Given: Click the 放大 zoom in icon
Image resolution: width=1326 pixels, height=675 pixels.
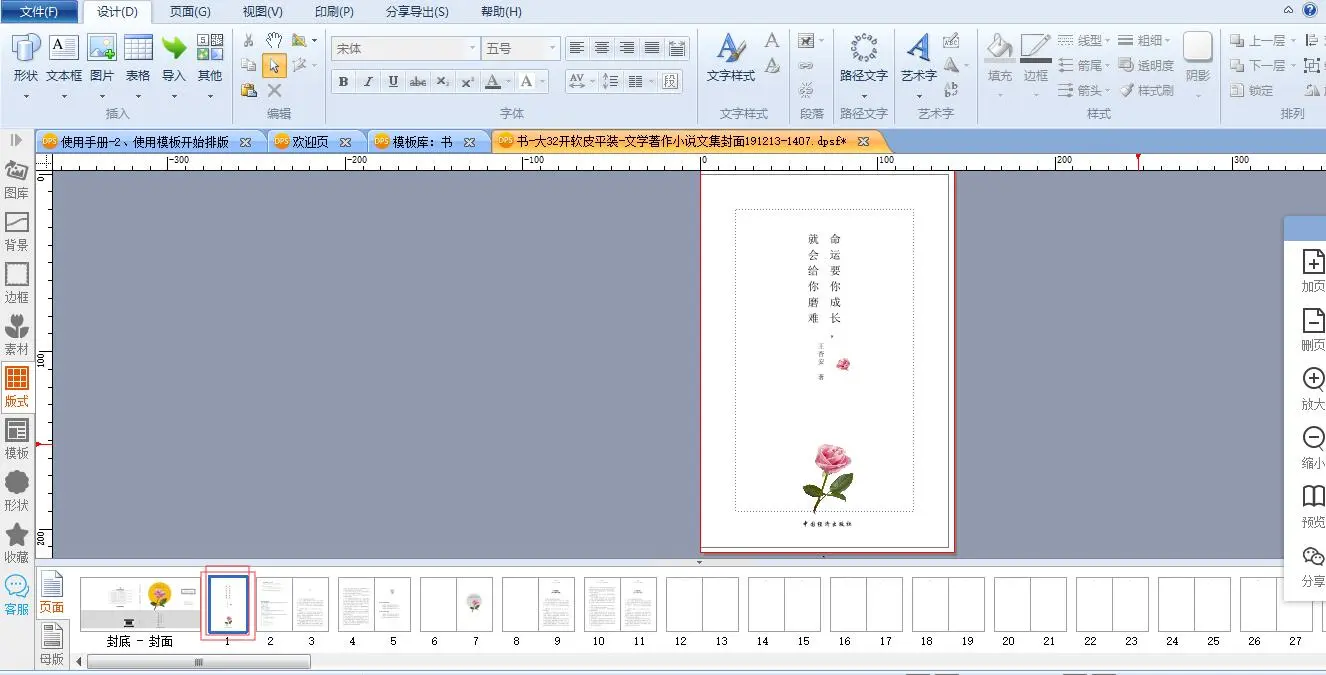Looking at the screenshot, I should [x=1313, y=388].
